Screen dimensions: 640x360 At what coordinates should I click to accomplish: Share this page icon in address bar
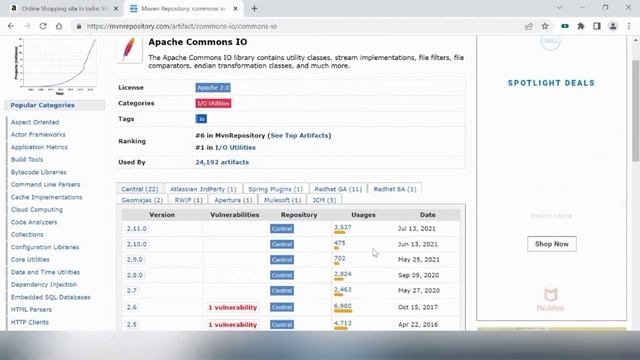click(529, 26)
